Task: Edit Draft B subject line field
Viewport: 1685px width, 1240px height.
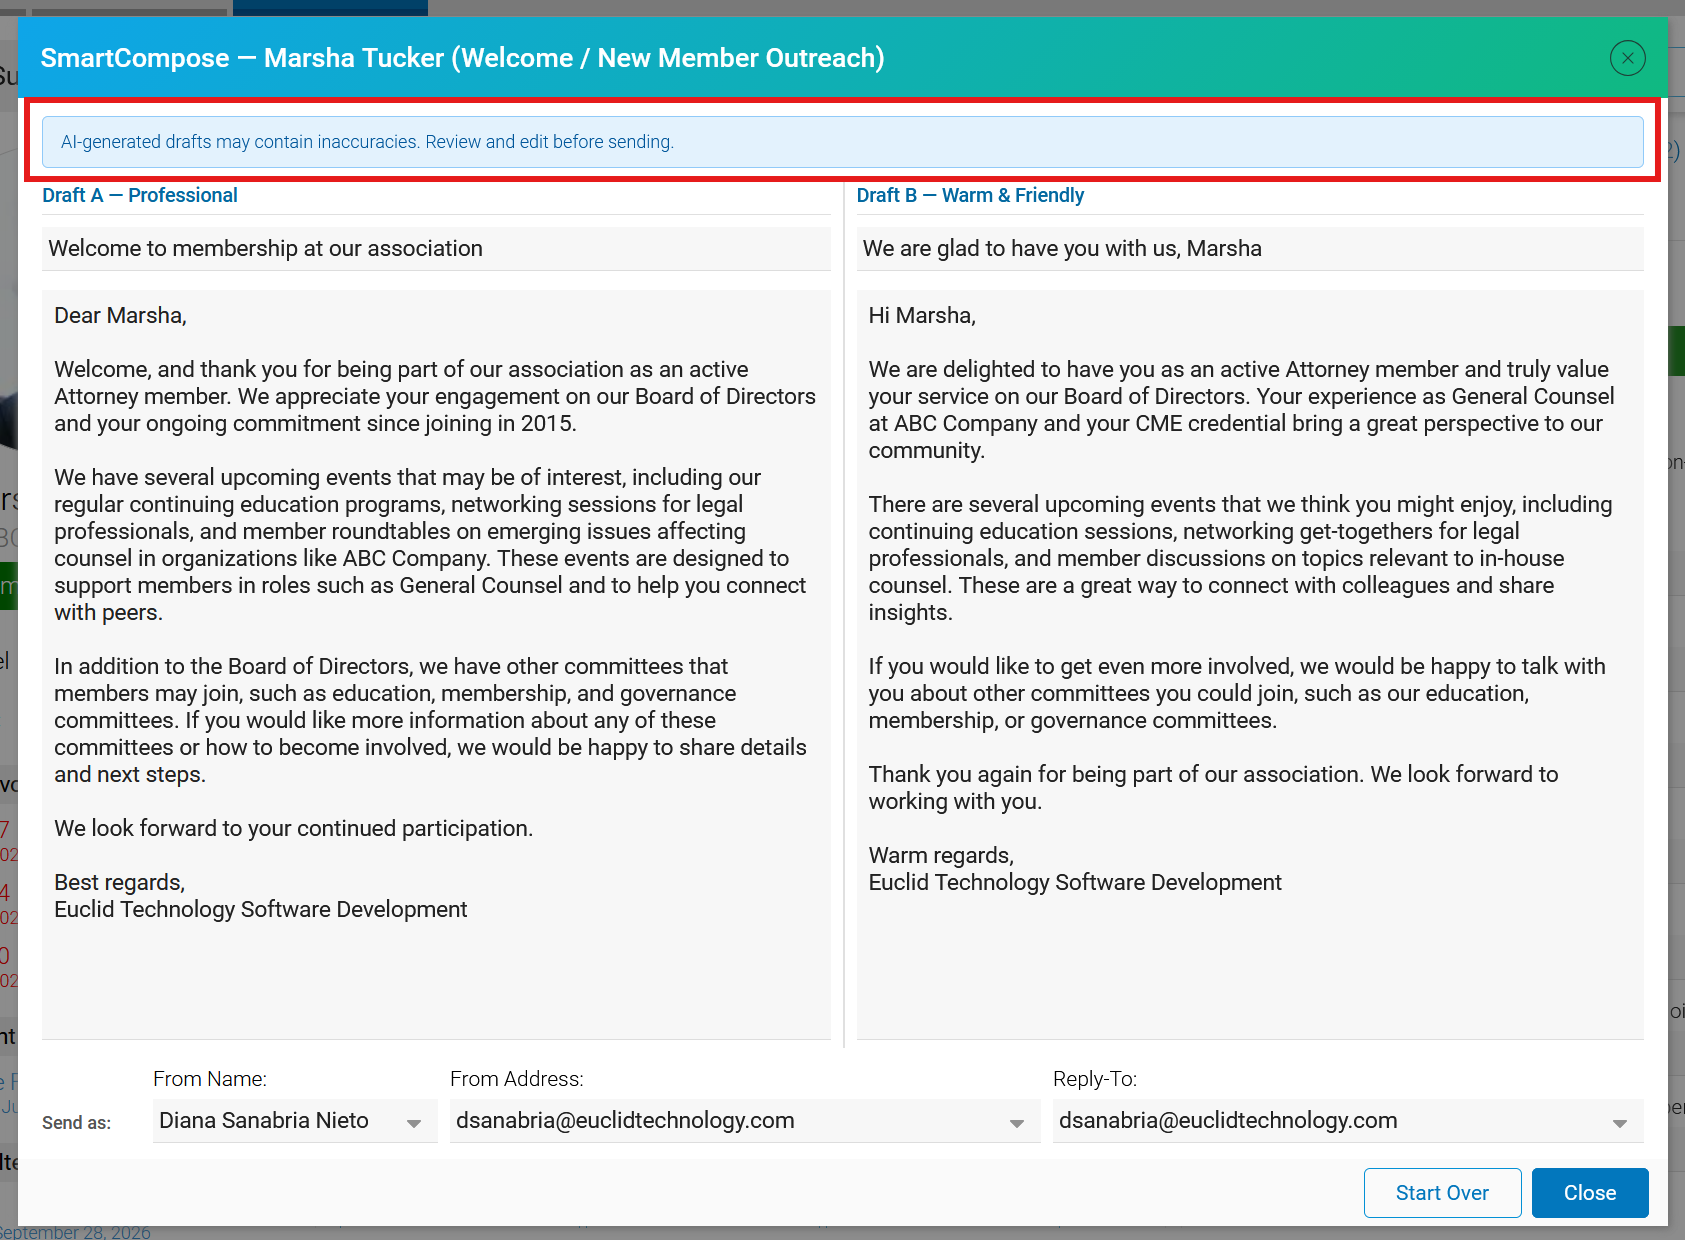Action: tap(1250, 248)
